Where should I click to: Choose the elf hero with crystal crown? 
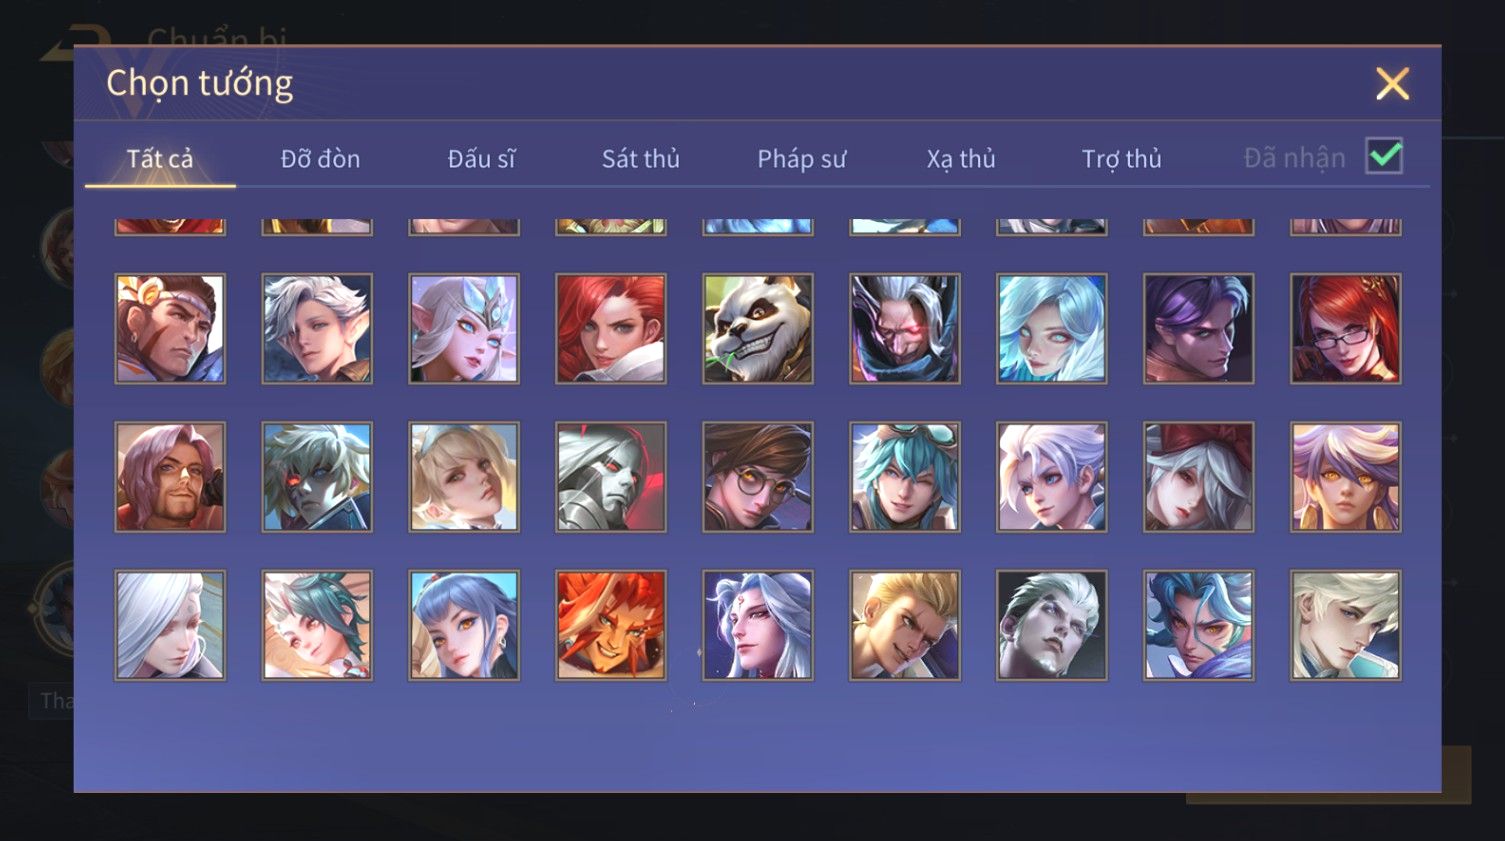point(464,329)
